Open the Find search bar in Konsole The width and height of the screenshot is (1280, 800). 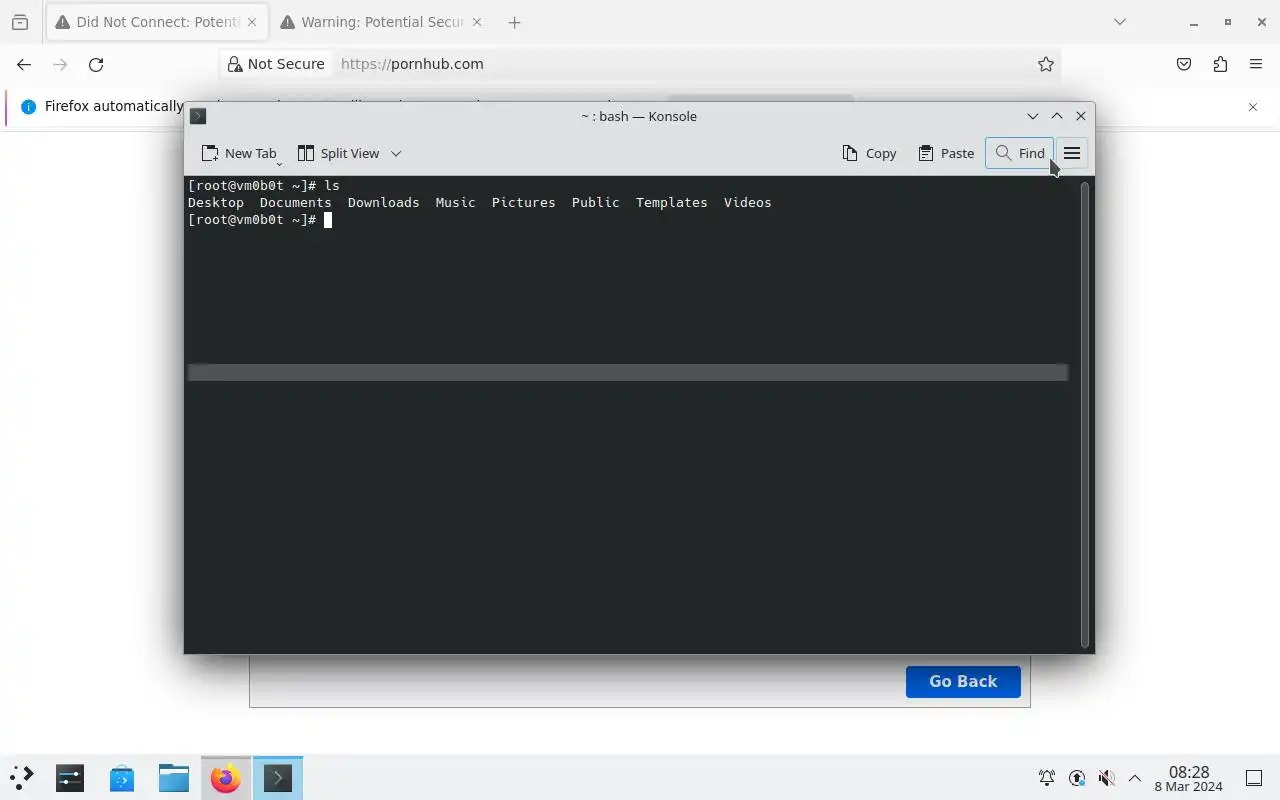coord(1019,153)
